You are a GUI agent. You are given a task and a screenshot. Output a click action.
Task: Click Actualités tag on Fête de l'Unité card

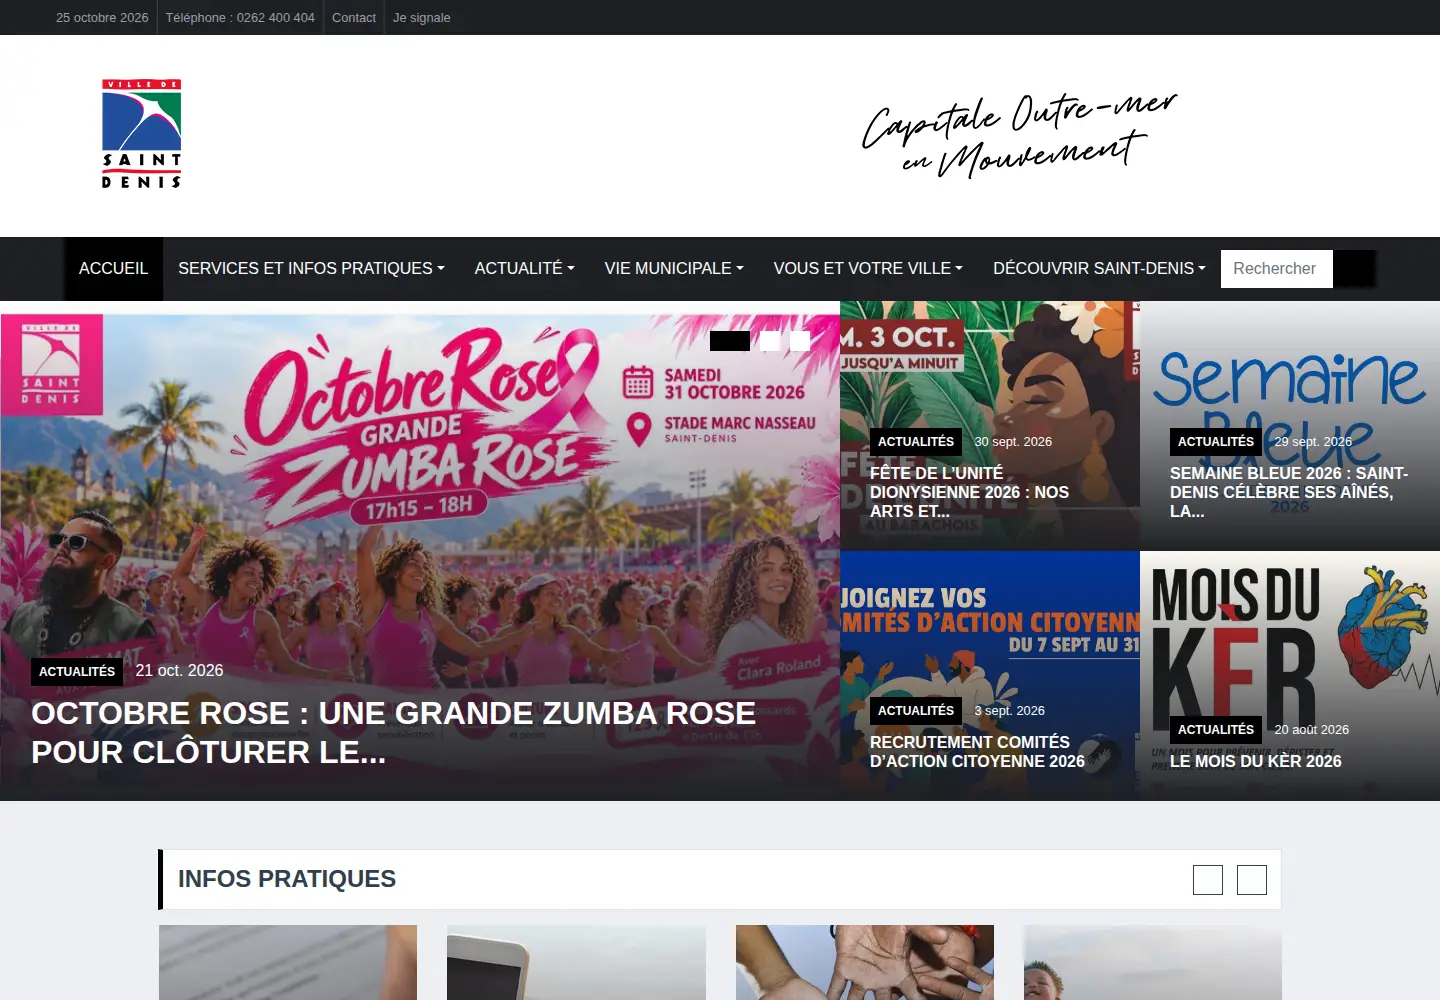coord(916,442)
